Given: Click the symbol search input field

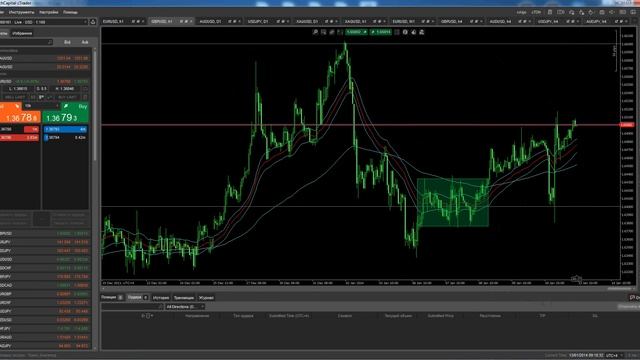Looking at the screenshot, I should click(25, 42).
